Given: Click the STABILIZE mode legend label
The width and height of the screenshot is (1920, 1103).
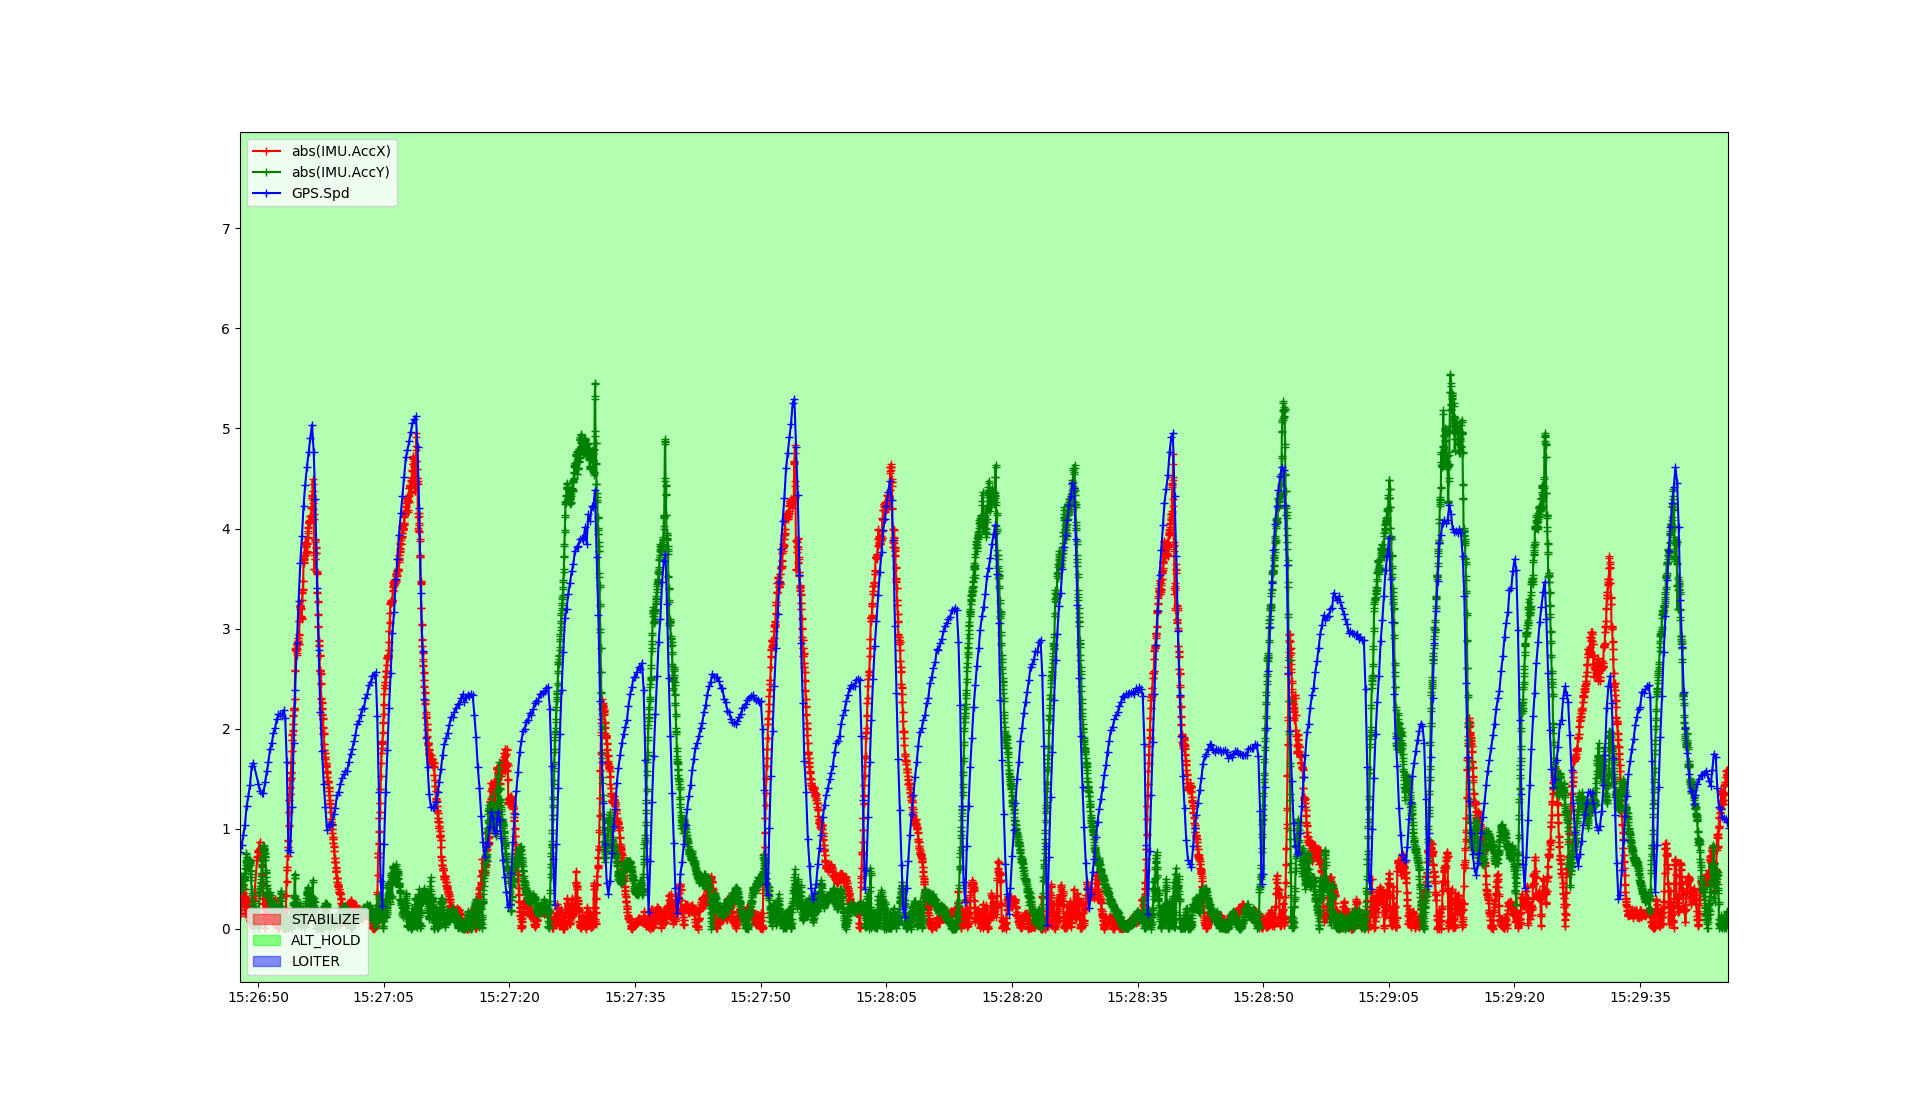Looking at the screenshot, I should coord(326,919).
